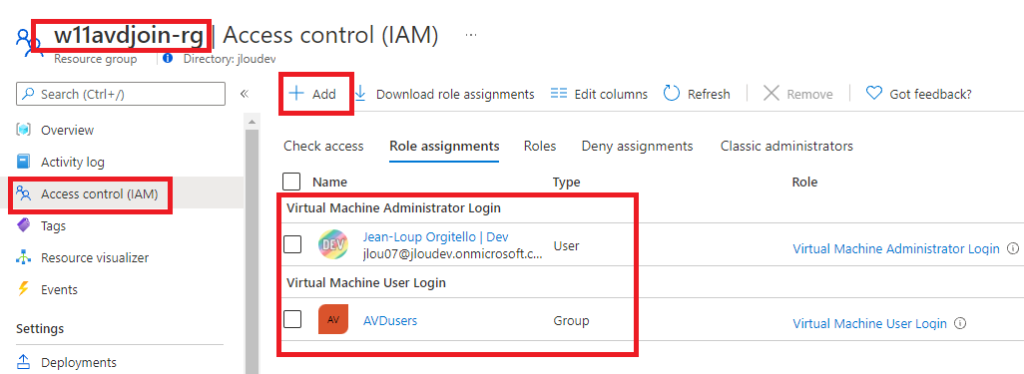
Task: Click the 'Virtual Machine User Login' group header
Action: point(366,283)
